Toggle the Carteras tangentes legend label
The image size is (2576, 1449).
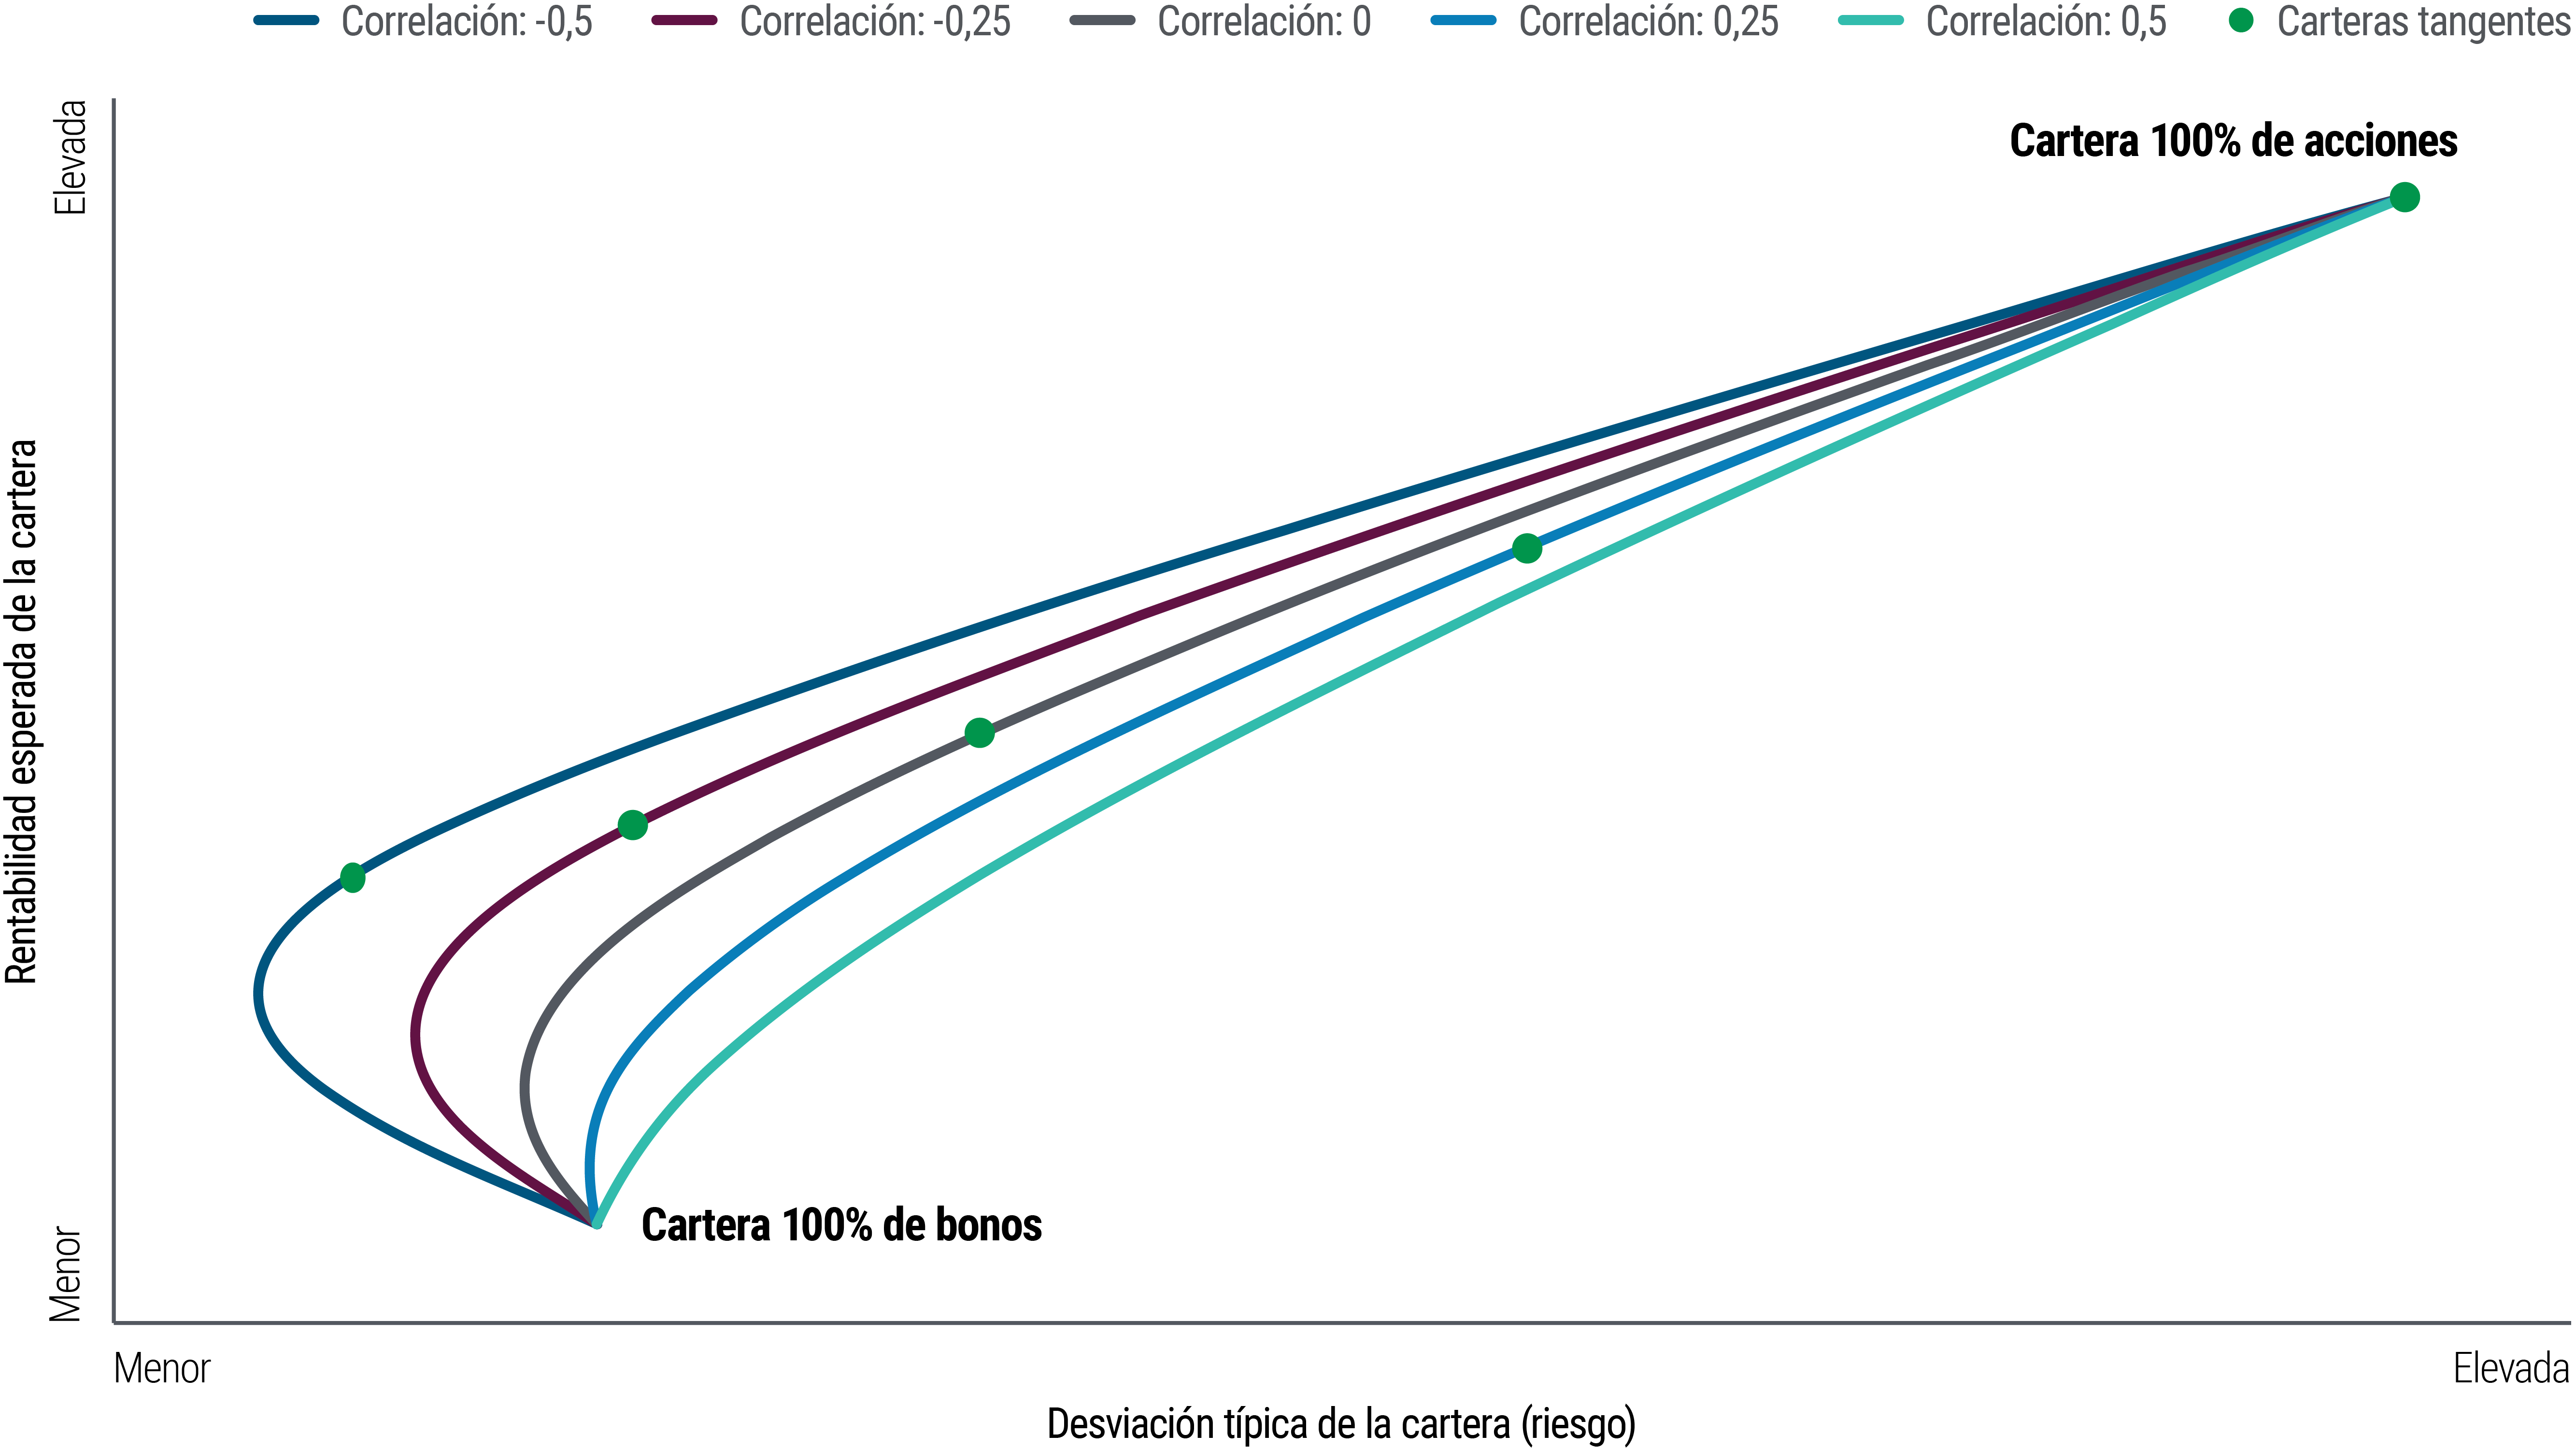pyautogui.click(x=2424, y=21)
